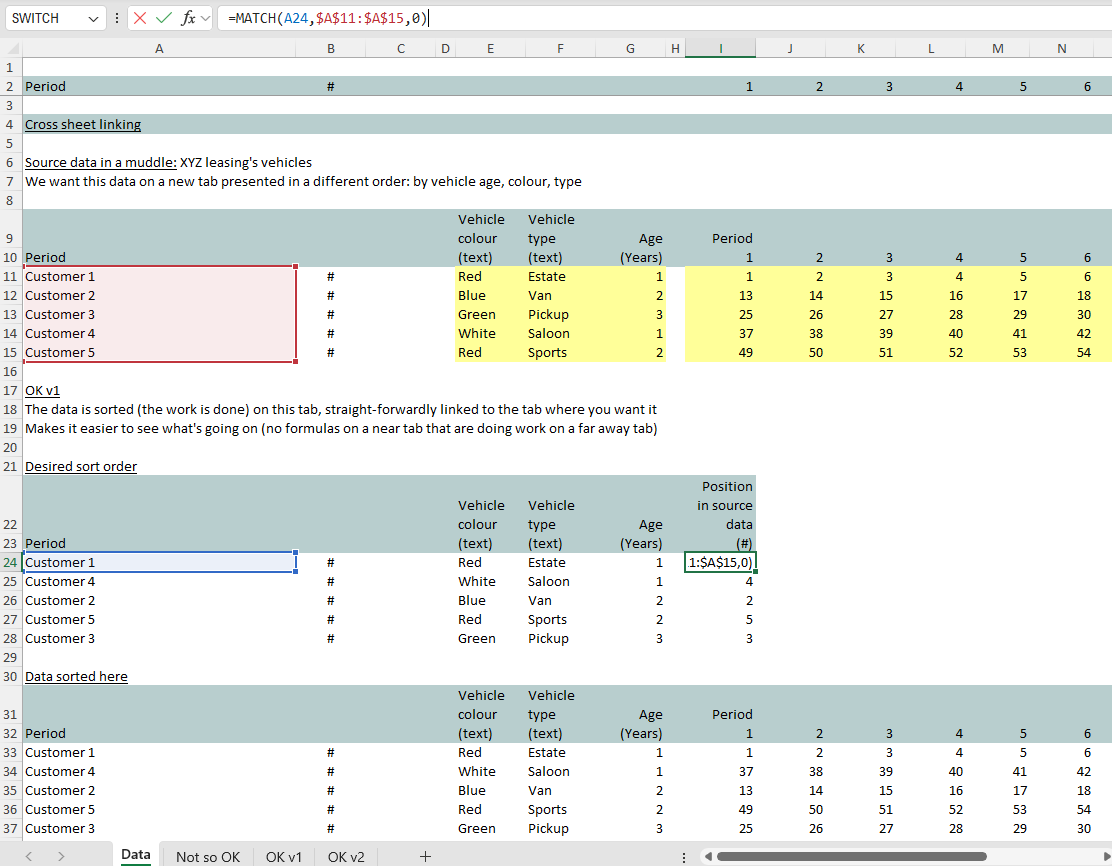Click the horizontal scrollbar's right arrow
Screen dimensions: 1112x866
click(1104, 856)
